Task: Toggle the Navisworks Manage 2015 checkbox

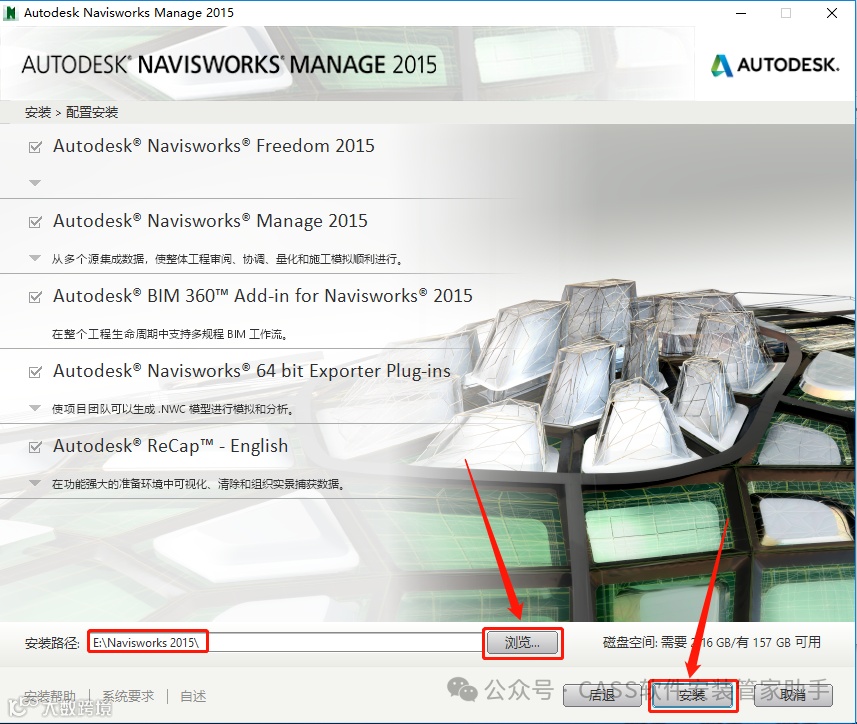Action: pos(35,222)
